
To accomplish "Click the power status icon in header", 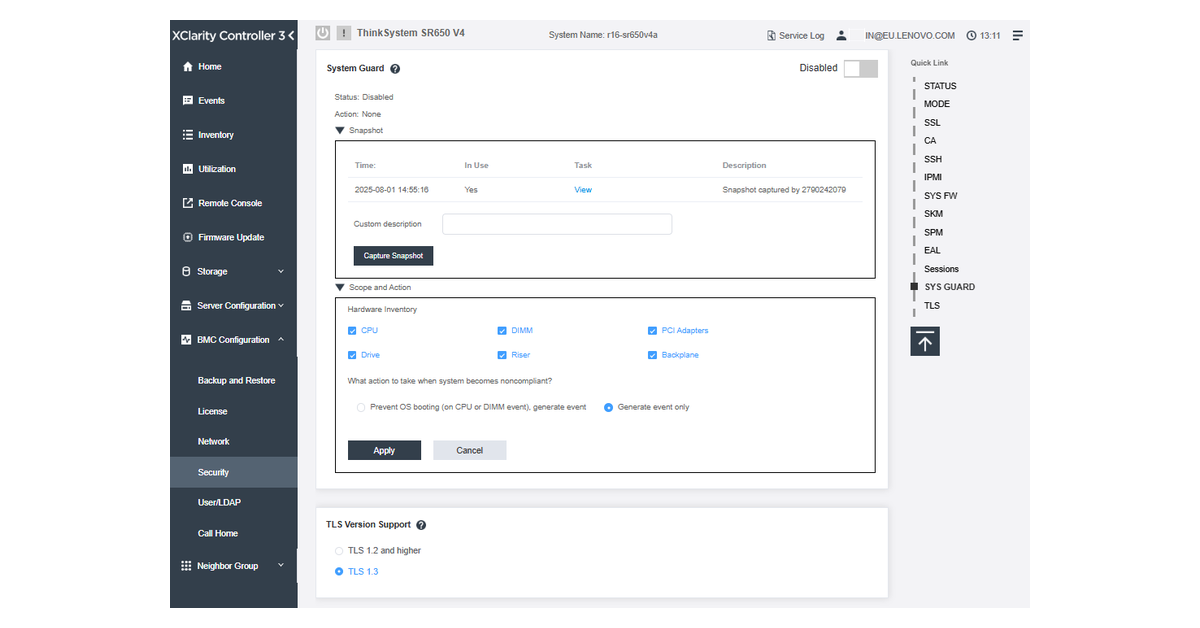I will 323,33.
